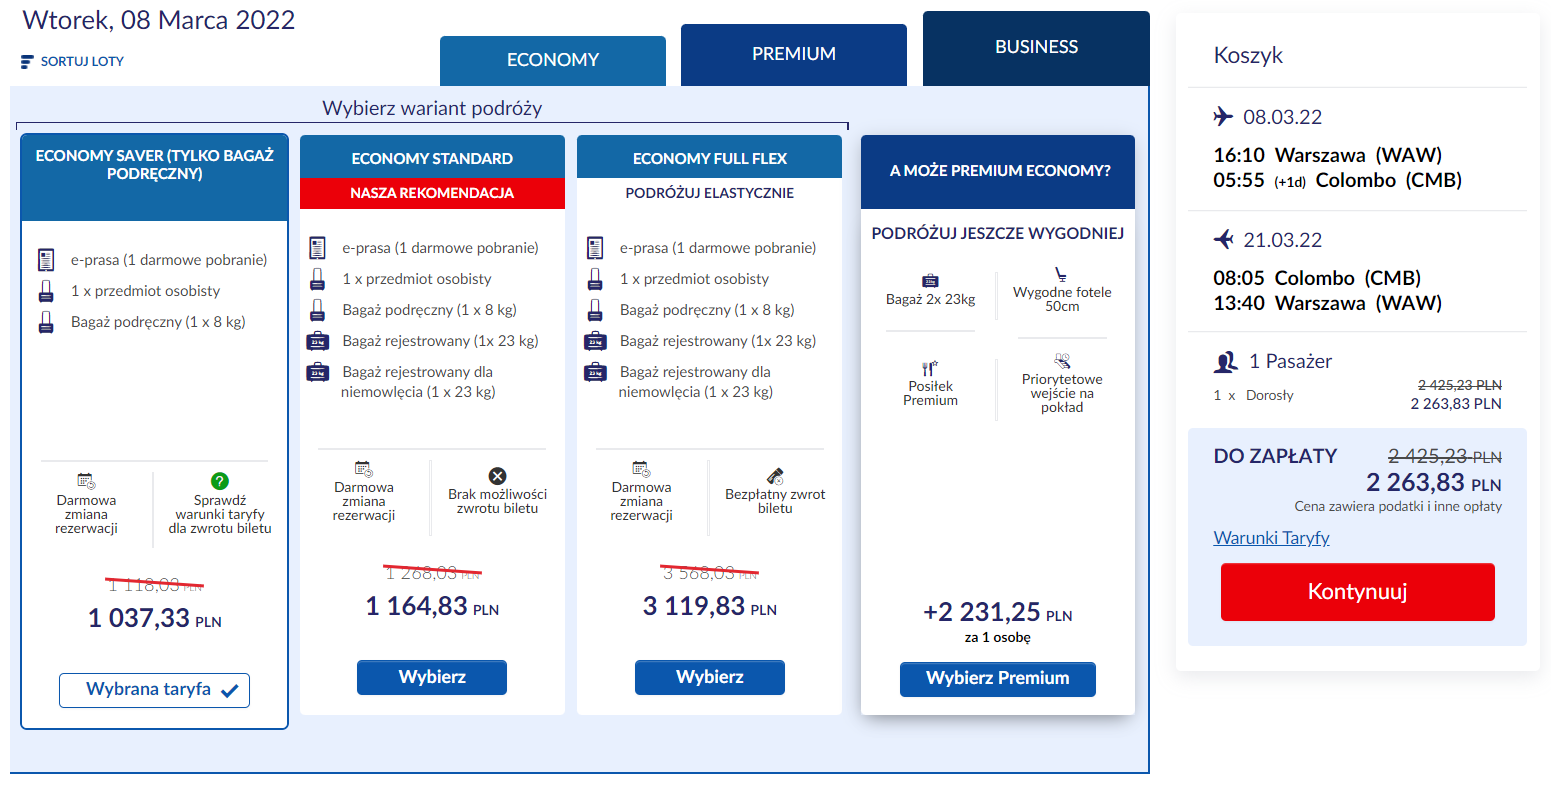1551x785 pixels.
Task: Click the calendar icon in Economy Standard
Action: point(364,468)
